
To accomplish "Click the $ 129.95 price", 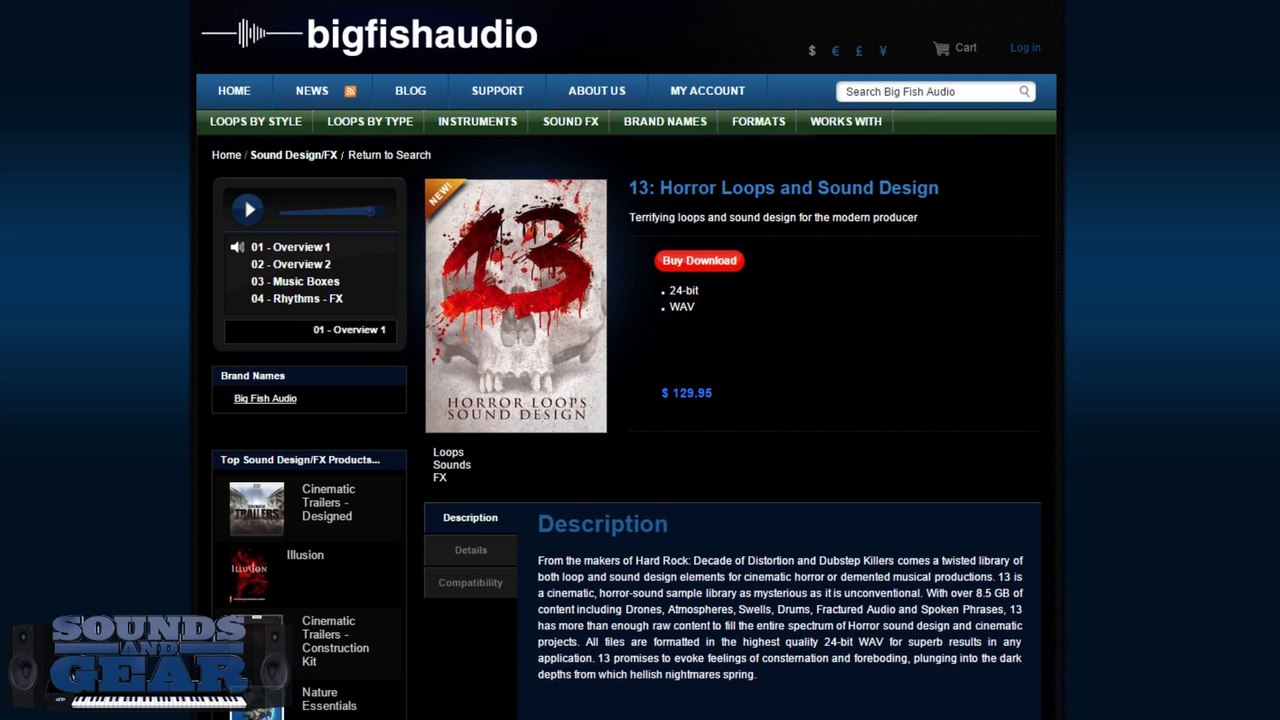I will point(686,393).
